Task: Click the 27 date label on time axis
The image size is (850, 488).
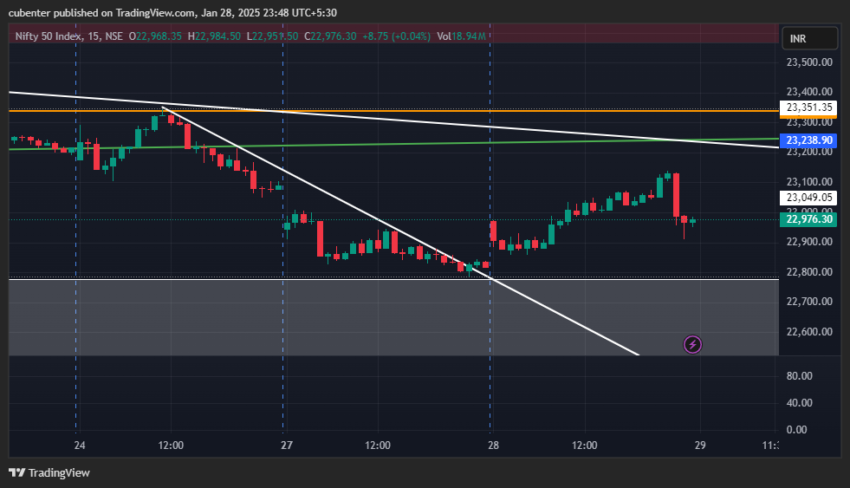Action: tap(287, 445)
